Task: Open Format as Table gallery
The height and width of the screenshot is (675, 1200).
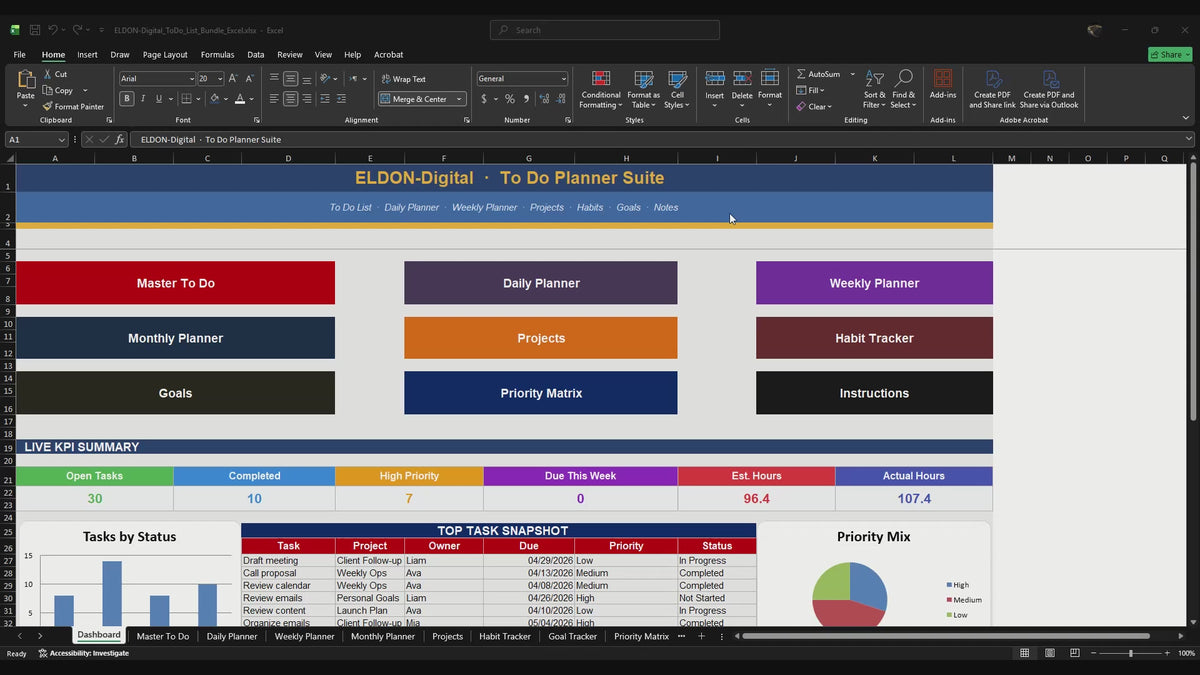Action: coord(644,89)
